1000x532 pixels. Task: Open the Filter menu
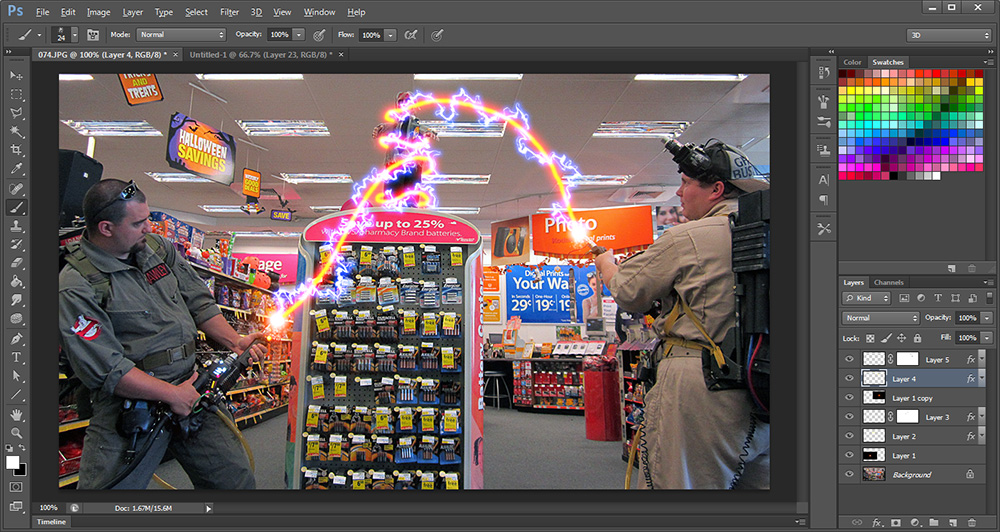[x=230, y=12]
